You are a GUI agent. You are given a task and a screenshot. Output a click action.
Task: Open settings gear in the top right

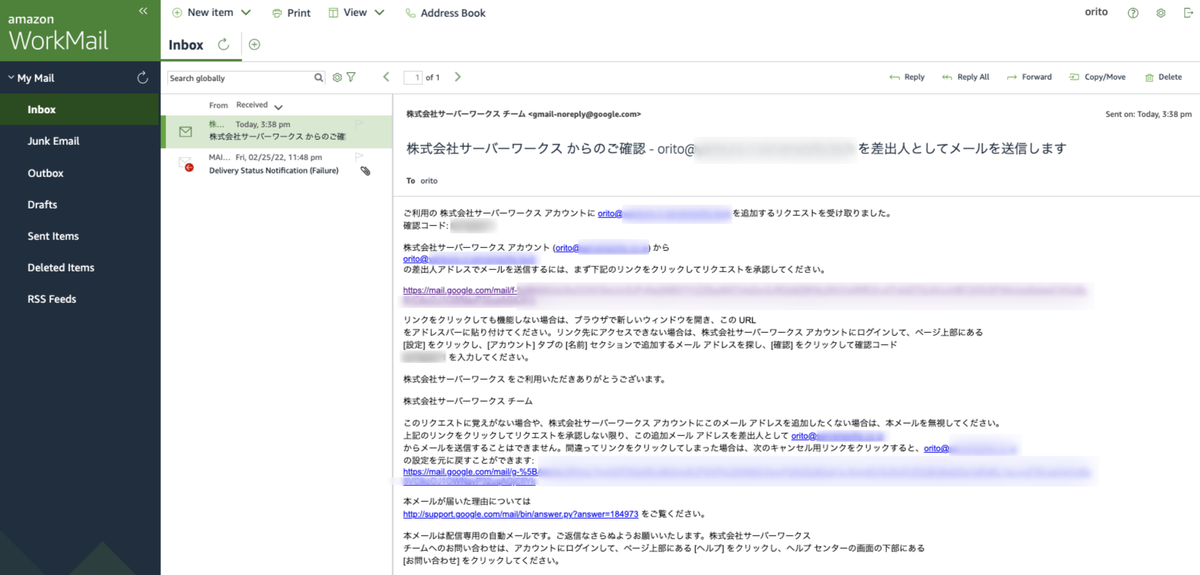click(x=1161, y=13)
